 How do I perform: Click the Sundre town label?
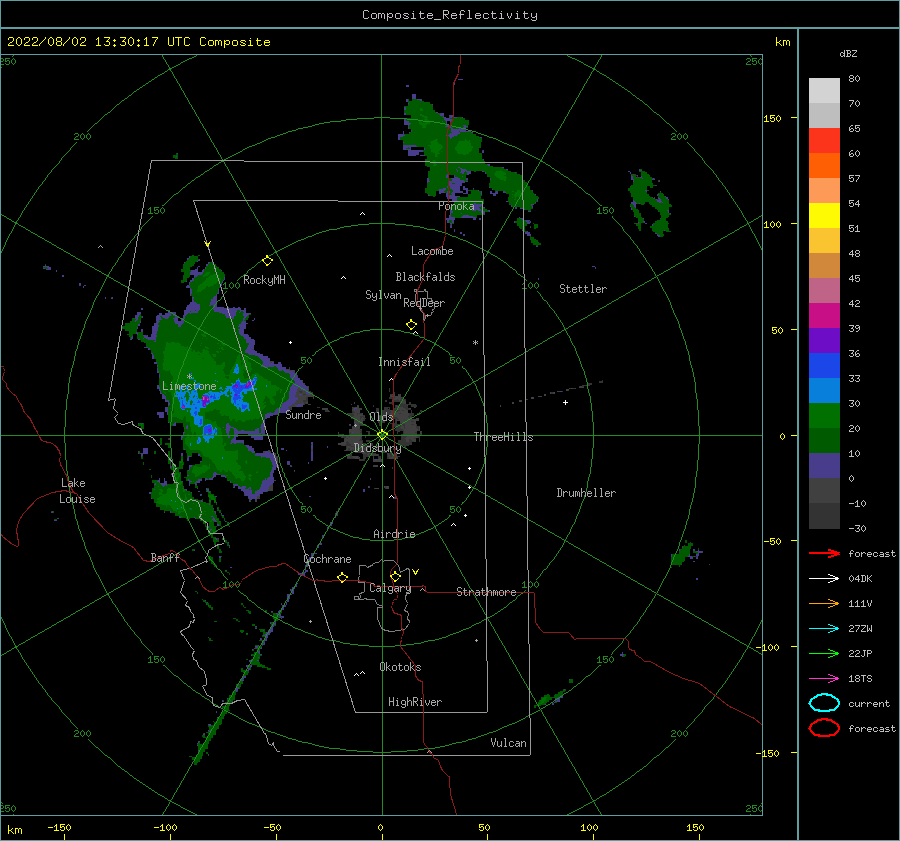point(303,415)
